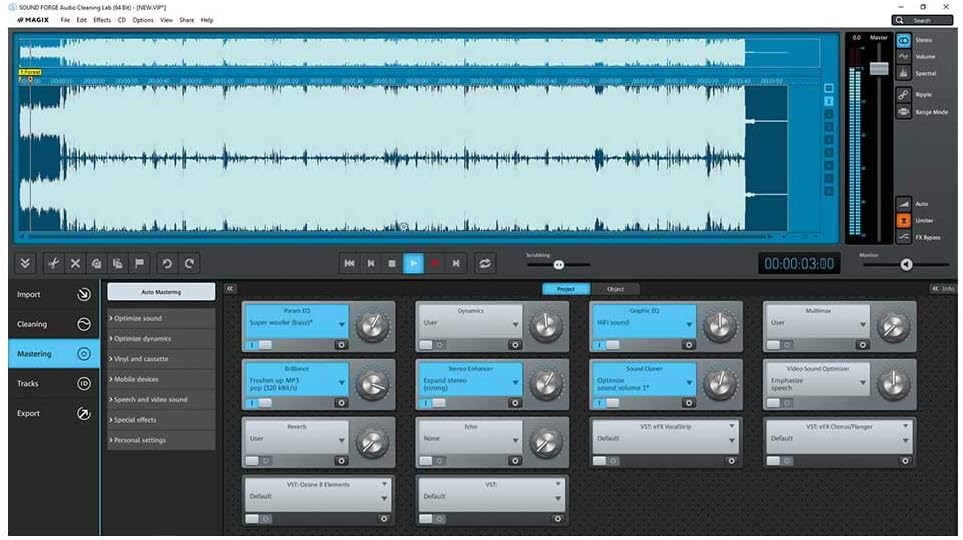The height and width of the screenshot is (540, 963).
Task: Open the Dynamics preset dropdown
Action: tap(517, 325)
